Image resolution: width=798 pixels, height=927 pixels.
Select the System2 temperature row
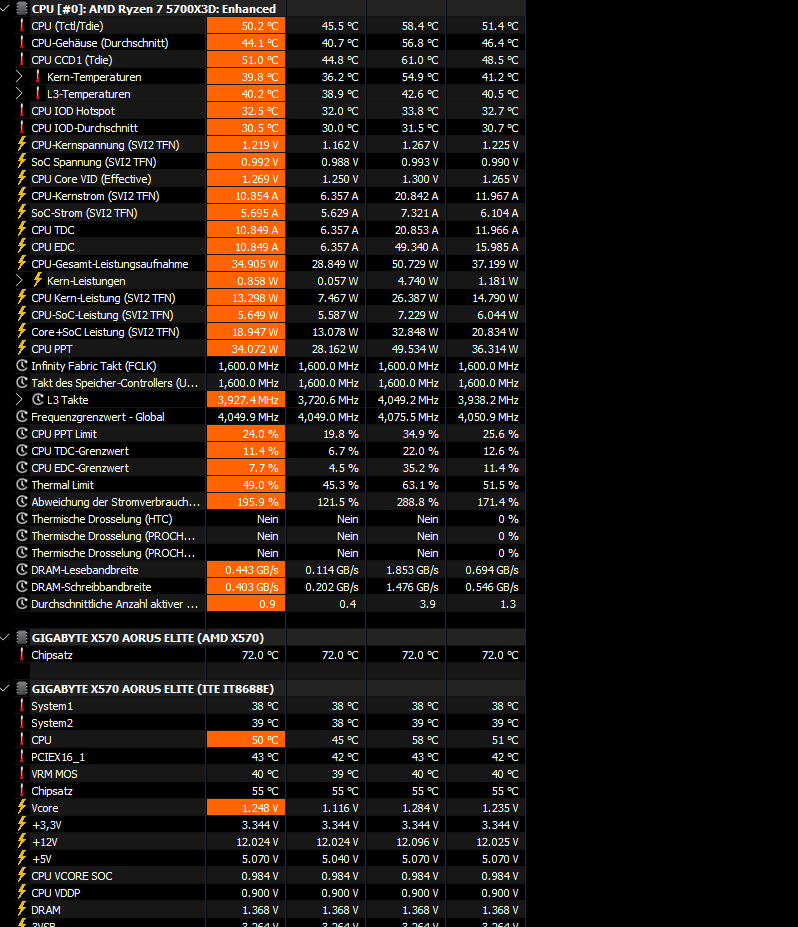(x=270, y=723)
